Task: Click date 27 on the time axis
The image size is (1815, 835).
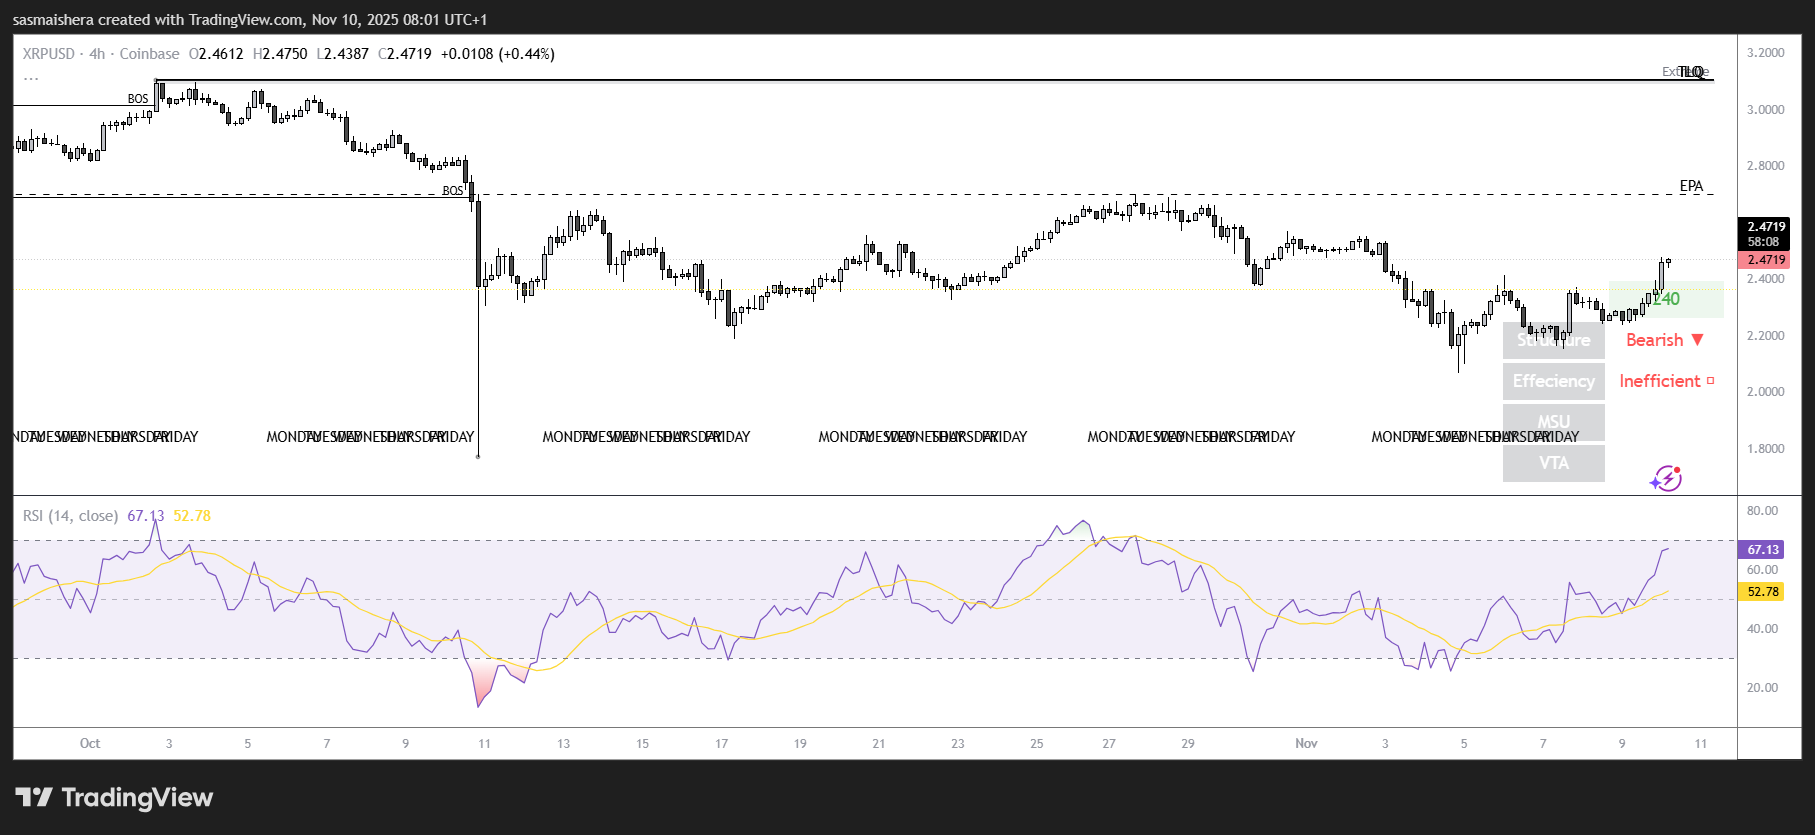Action: point(1109,744)
